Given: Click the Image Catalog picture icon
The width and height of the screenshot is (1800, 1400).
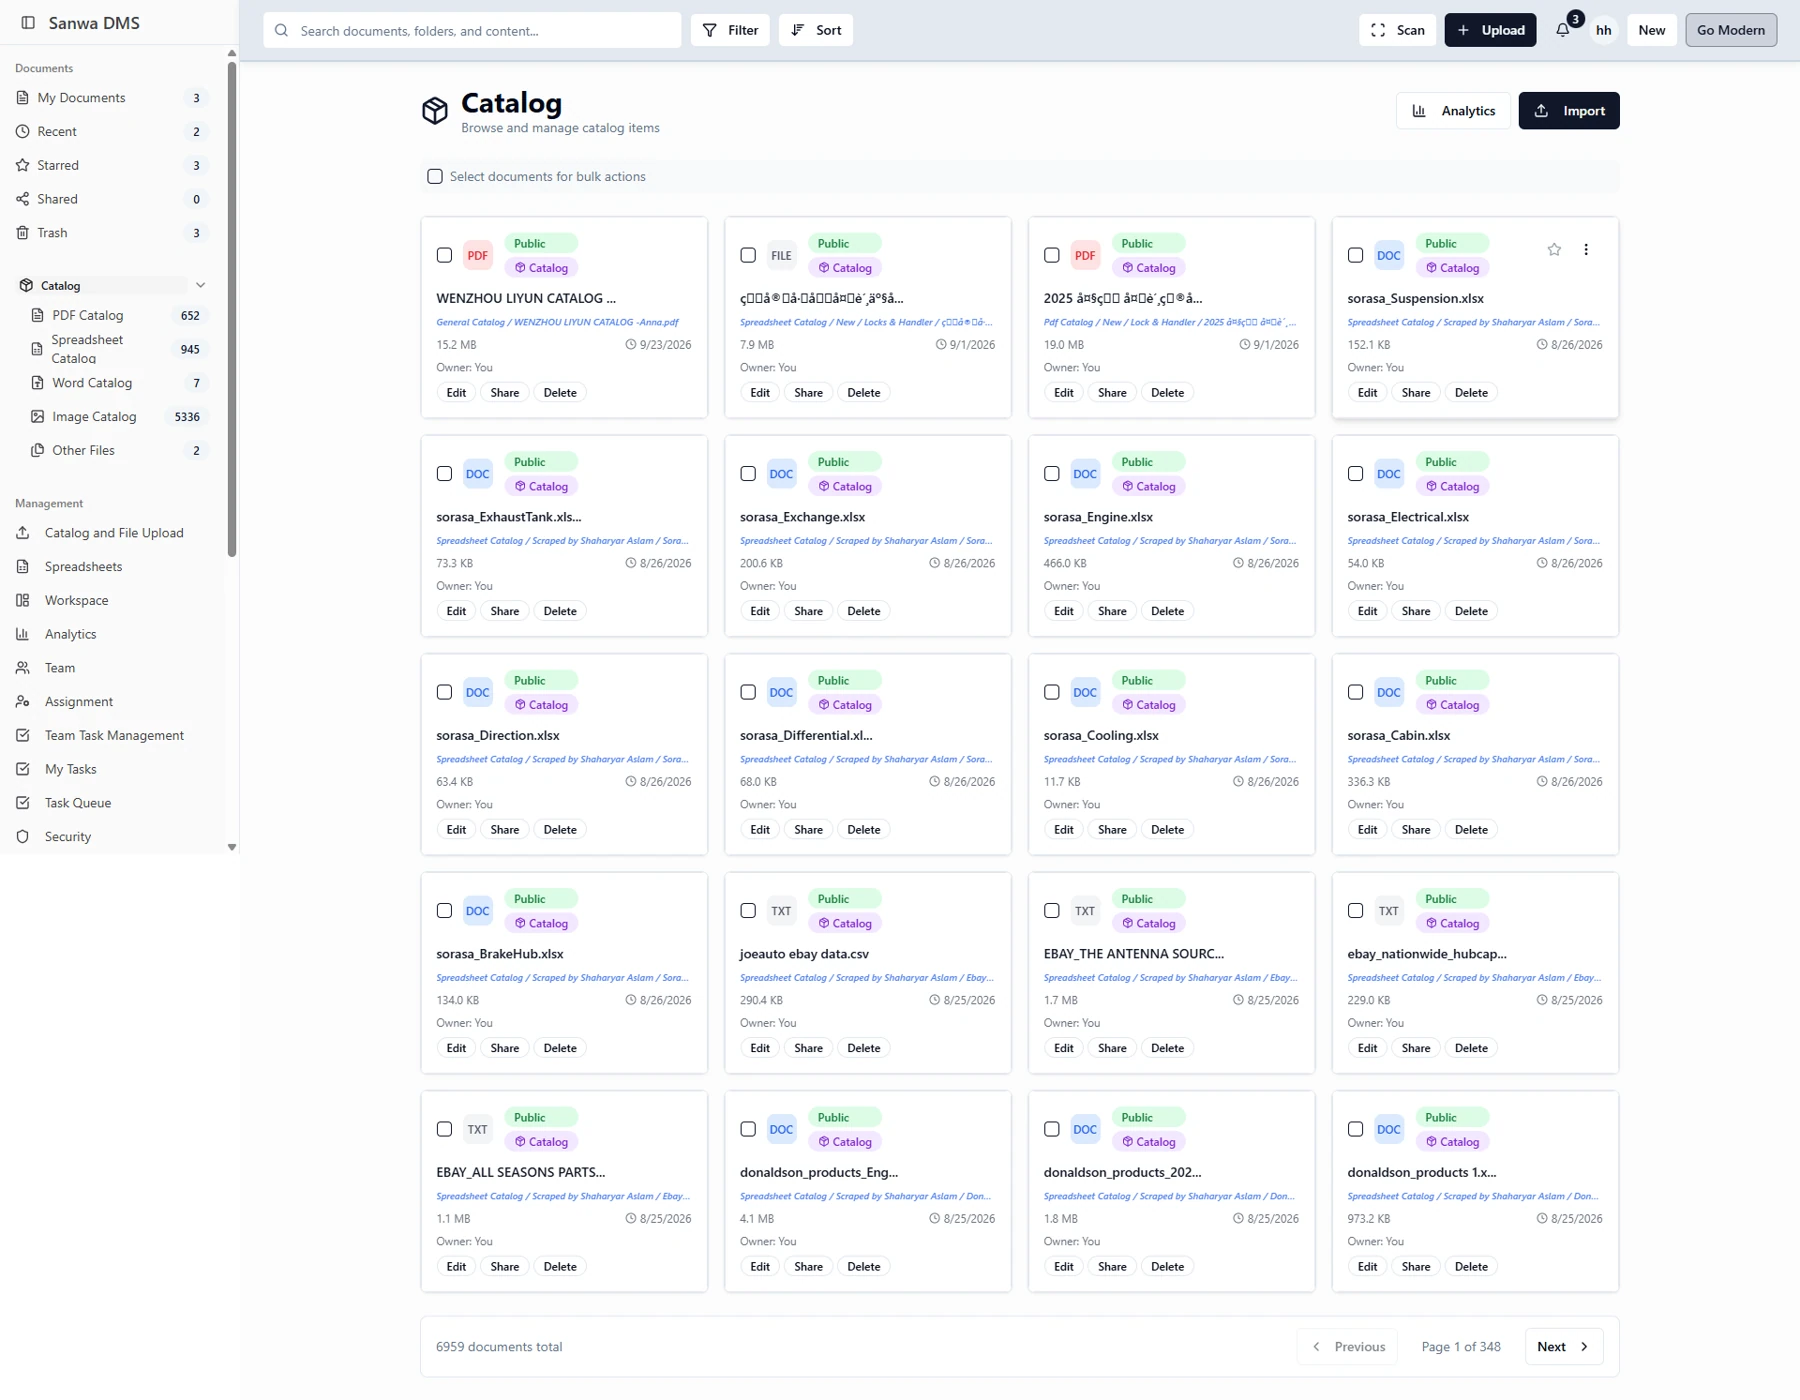Looking at the screenshot, I should pyautogui.click(x=38, y=417).
